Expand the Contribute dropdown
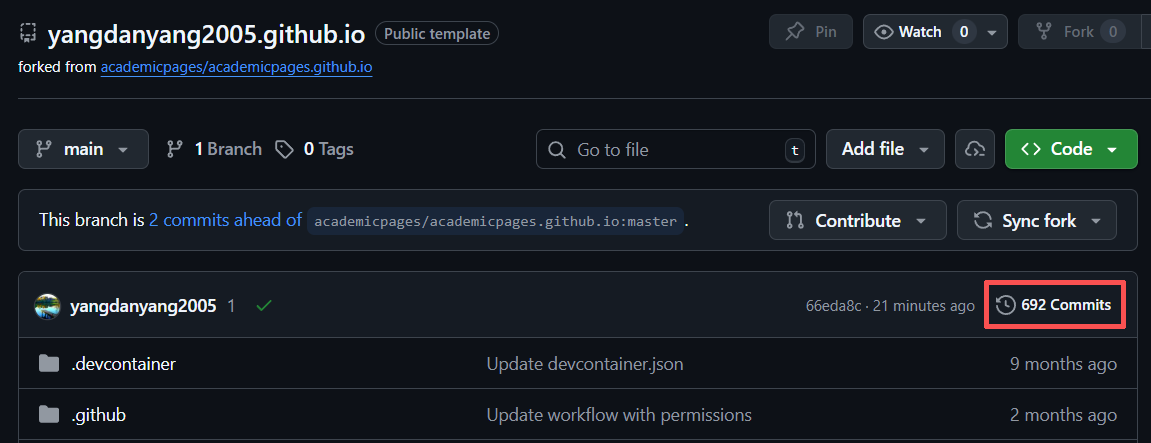Viewport: 1151px width, 443px height. [857, 220]
